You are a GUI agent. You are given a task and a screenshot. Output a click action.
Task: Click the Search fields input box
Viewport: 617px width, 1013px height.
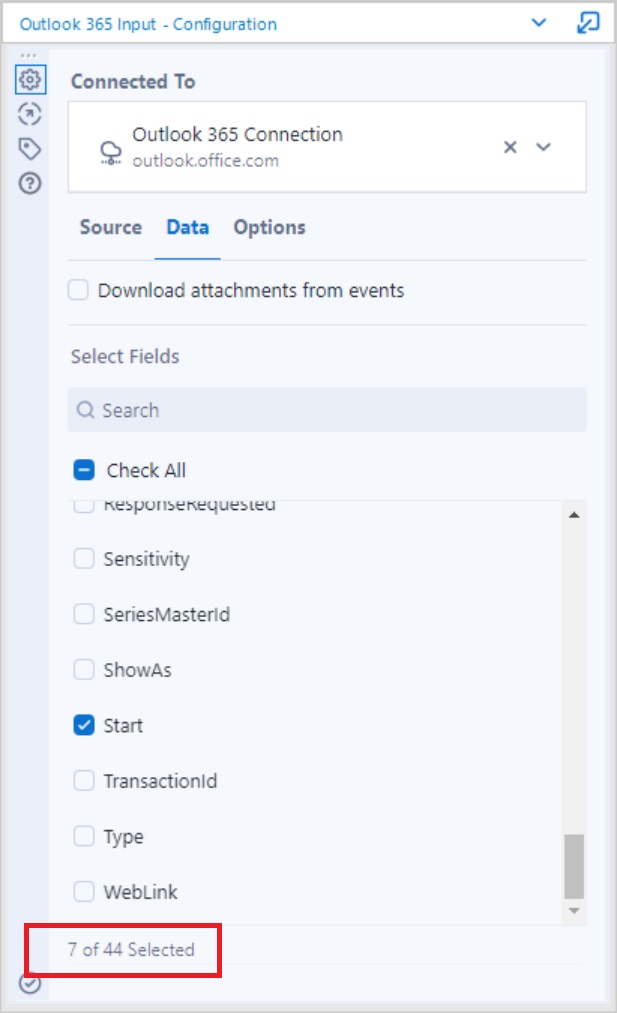coord(328,410)
